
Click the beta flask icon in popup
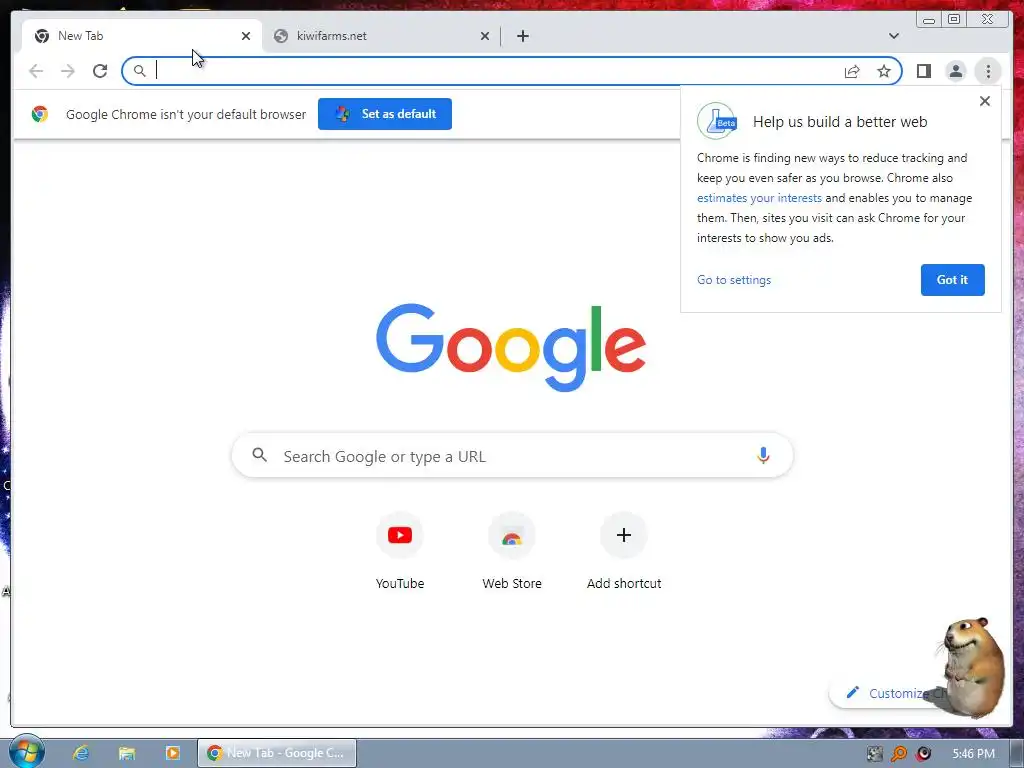(717, 121)
